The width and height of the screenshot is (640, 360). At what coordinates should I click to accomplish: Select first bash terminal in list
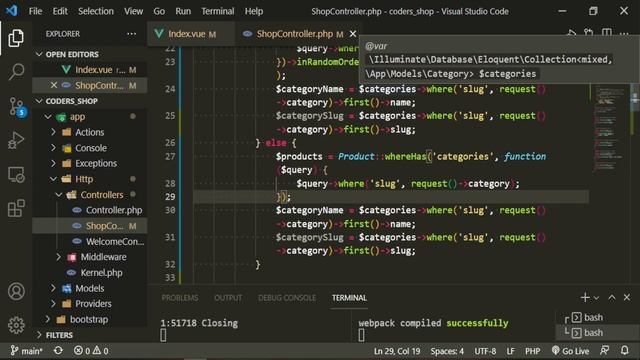click(x=593, y=317)
